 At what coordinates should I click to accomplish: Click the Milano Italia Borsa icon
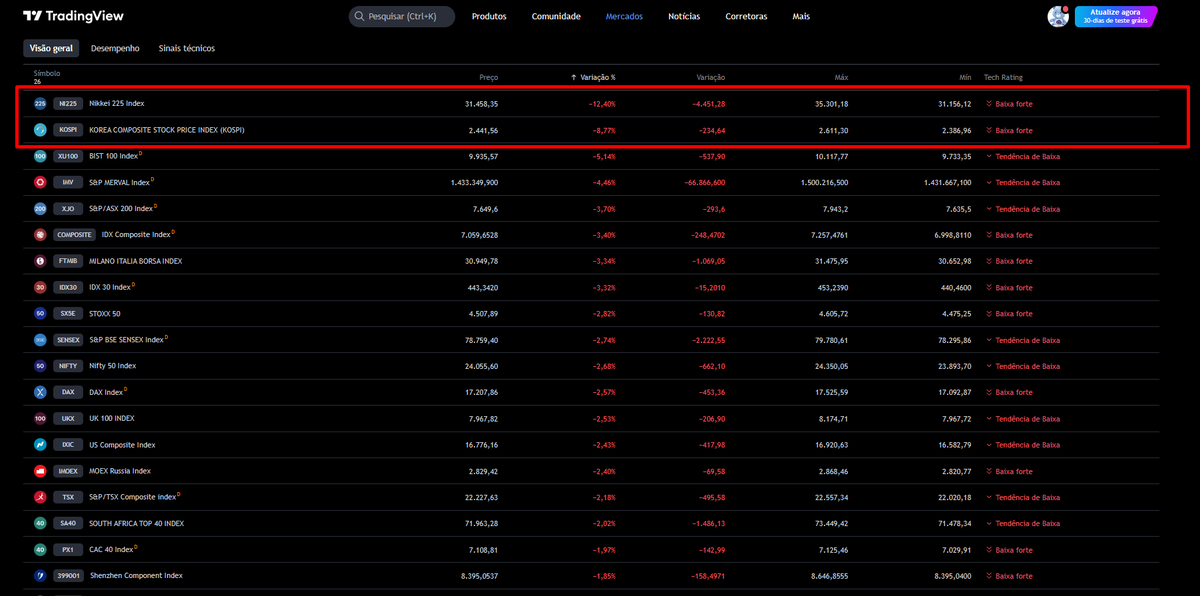point(40,261)
